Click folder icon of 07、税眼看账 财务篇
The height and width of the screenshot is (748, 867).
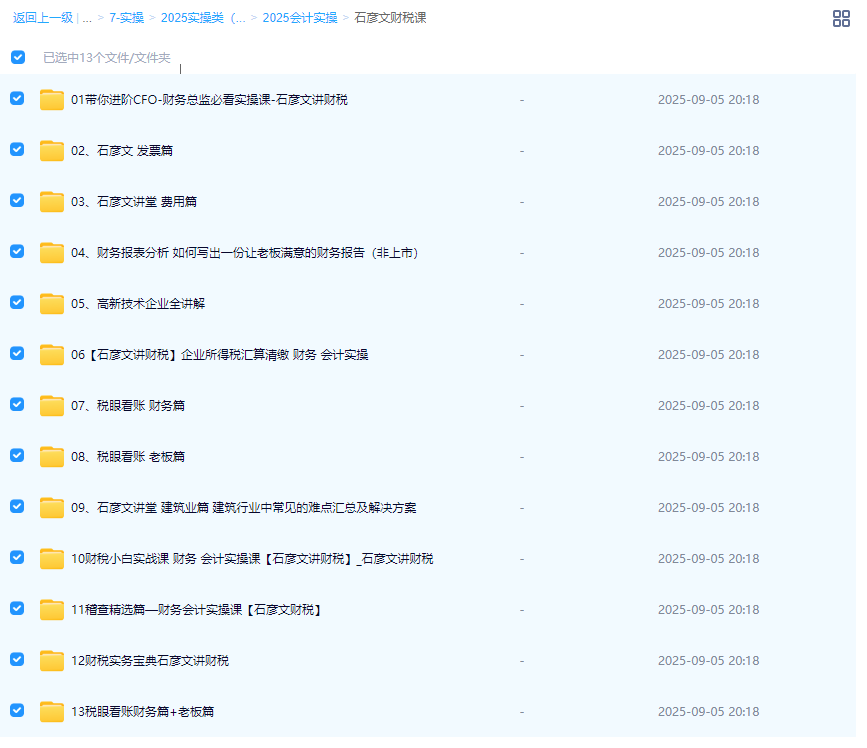click(x=51, y=406)
